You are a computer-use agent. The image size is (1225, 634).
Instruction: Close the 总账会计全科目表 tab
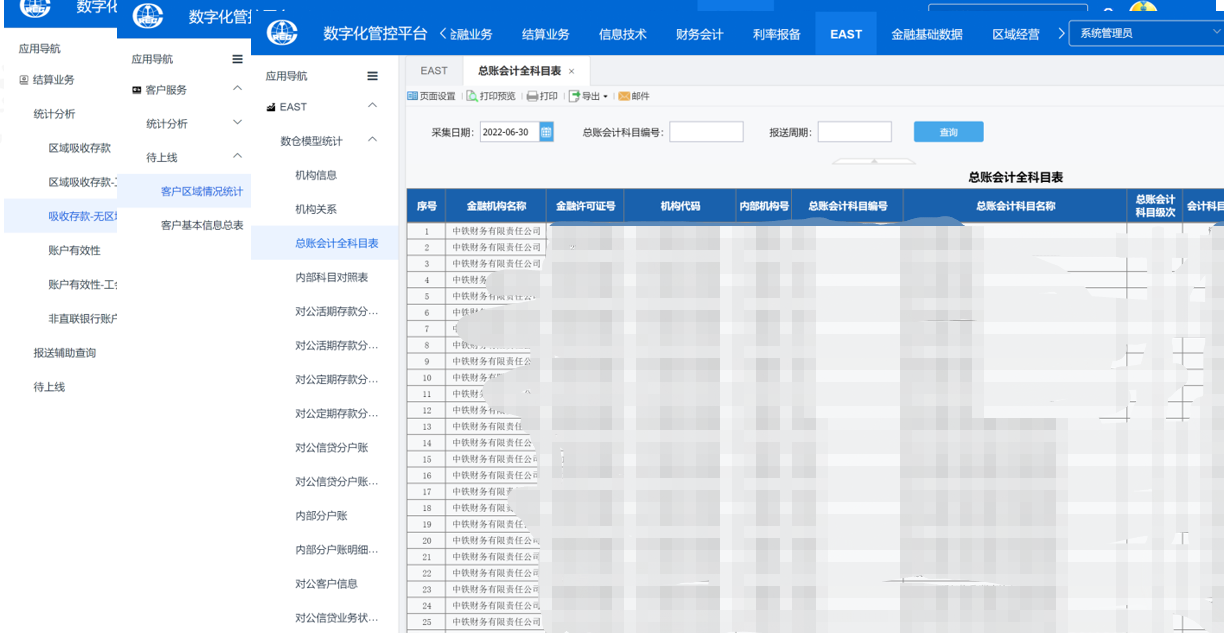coord(572,71)
